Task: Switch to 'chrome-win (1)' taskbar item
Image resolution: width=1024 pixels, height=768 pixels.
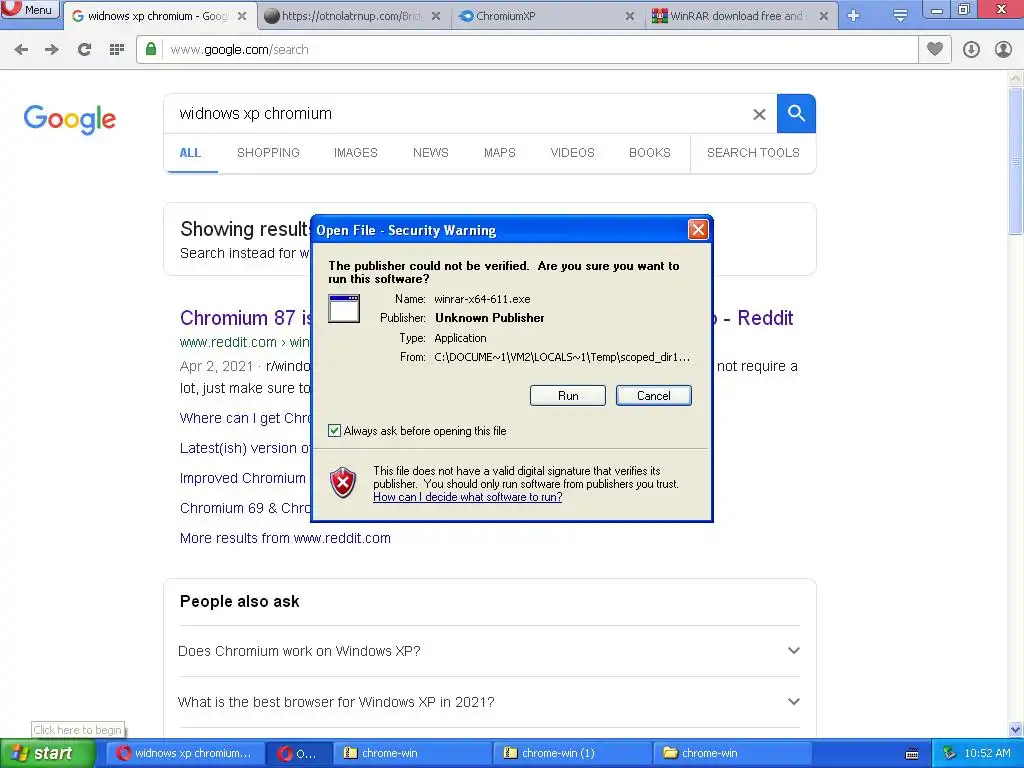Action: click(572, 753)
